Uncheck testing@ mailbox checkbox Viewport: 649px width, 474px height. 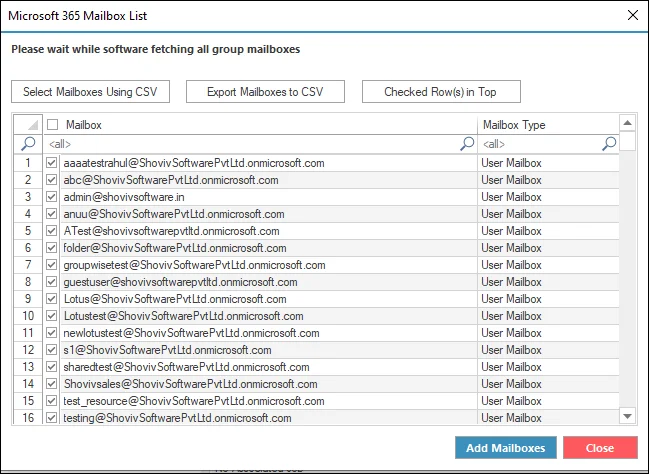pyautogui.click(x=51, y=417)
